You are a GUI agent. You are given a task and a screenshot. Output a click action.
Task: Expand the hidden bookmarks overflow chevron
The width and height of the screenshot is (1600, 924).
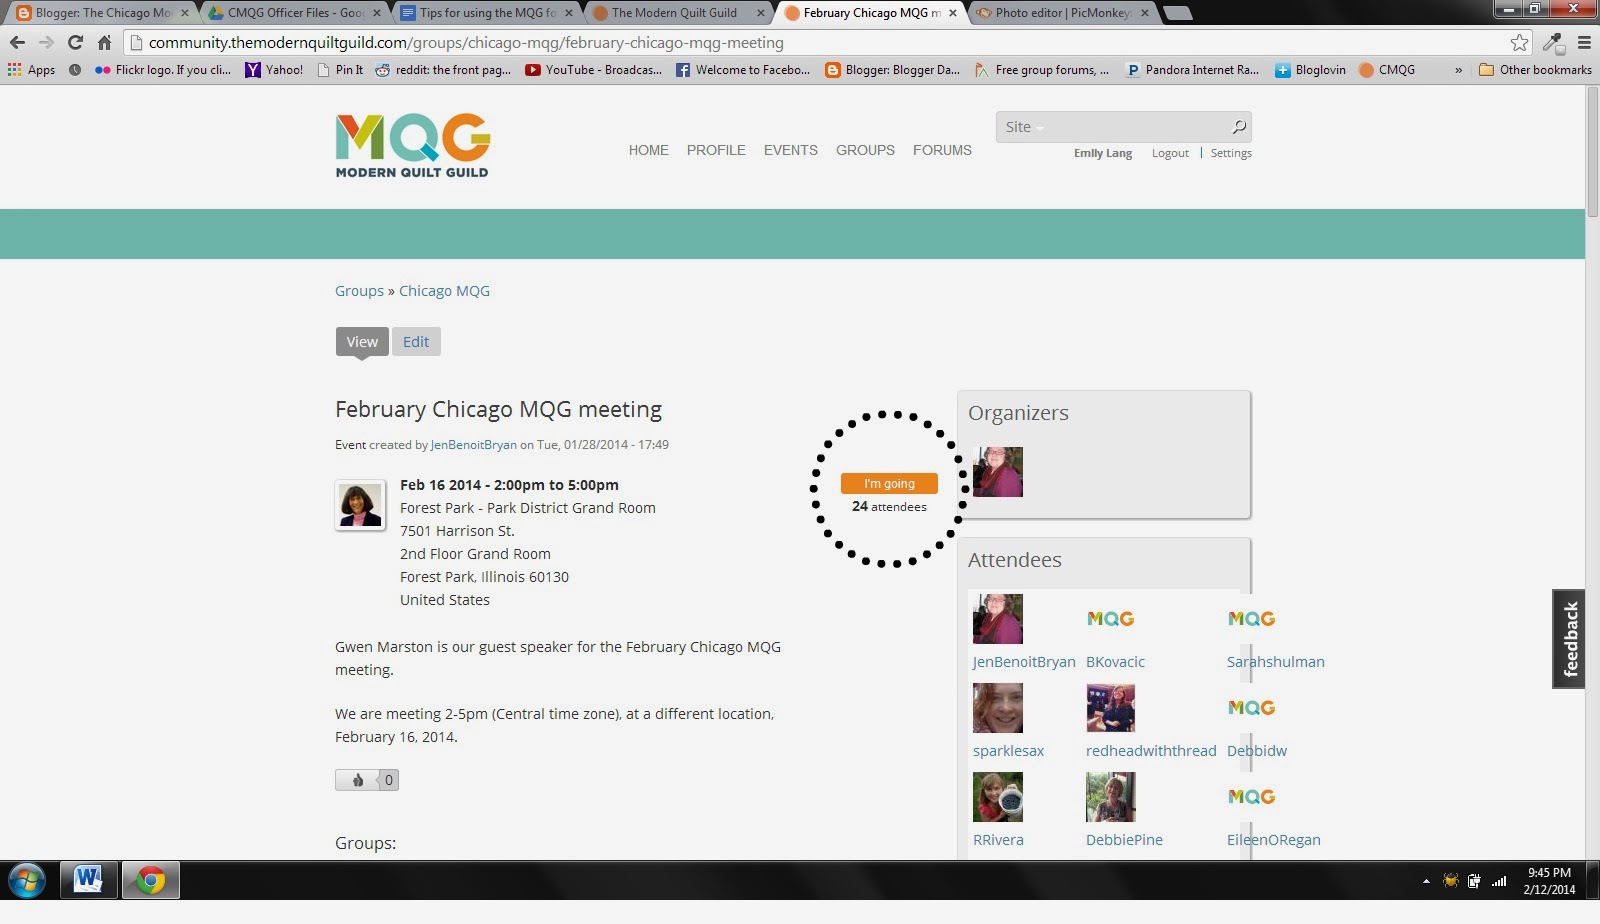(x=1458, y=70)
